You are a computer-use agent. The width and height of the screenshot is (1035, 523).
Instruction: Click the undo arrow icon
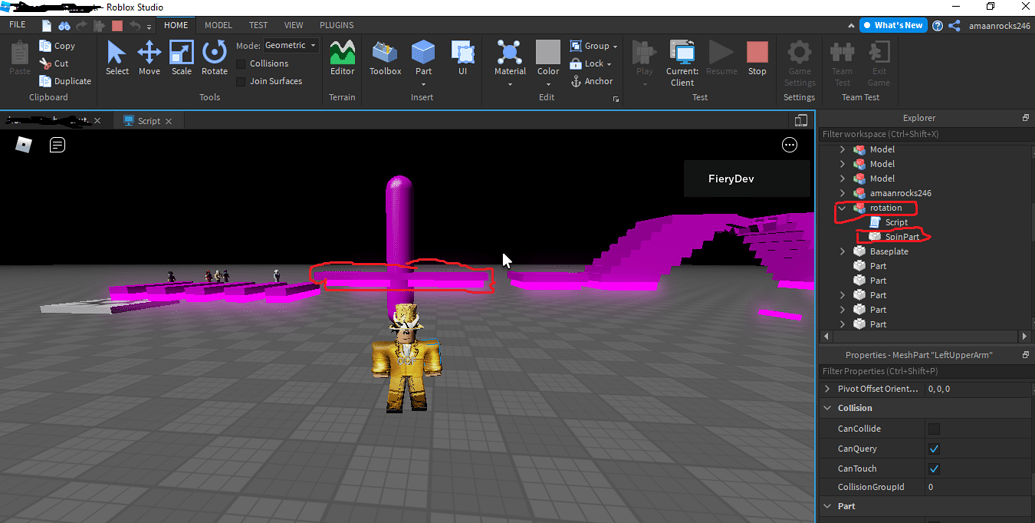pos(135,26)
